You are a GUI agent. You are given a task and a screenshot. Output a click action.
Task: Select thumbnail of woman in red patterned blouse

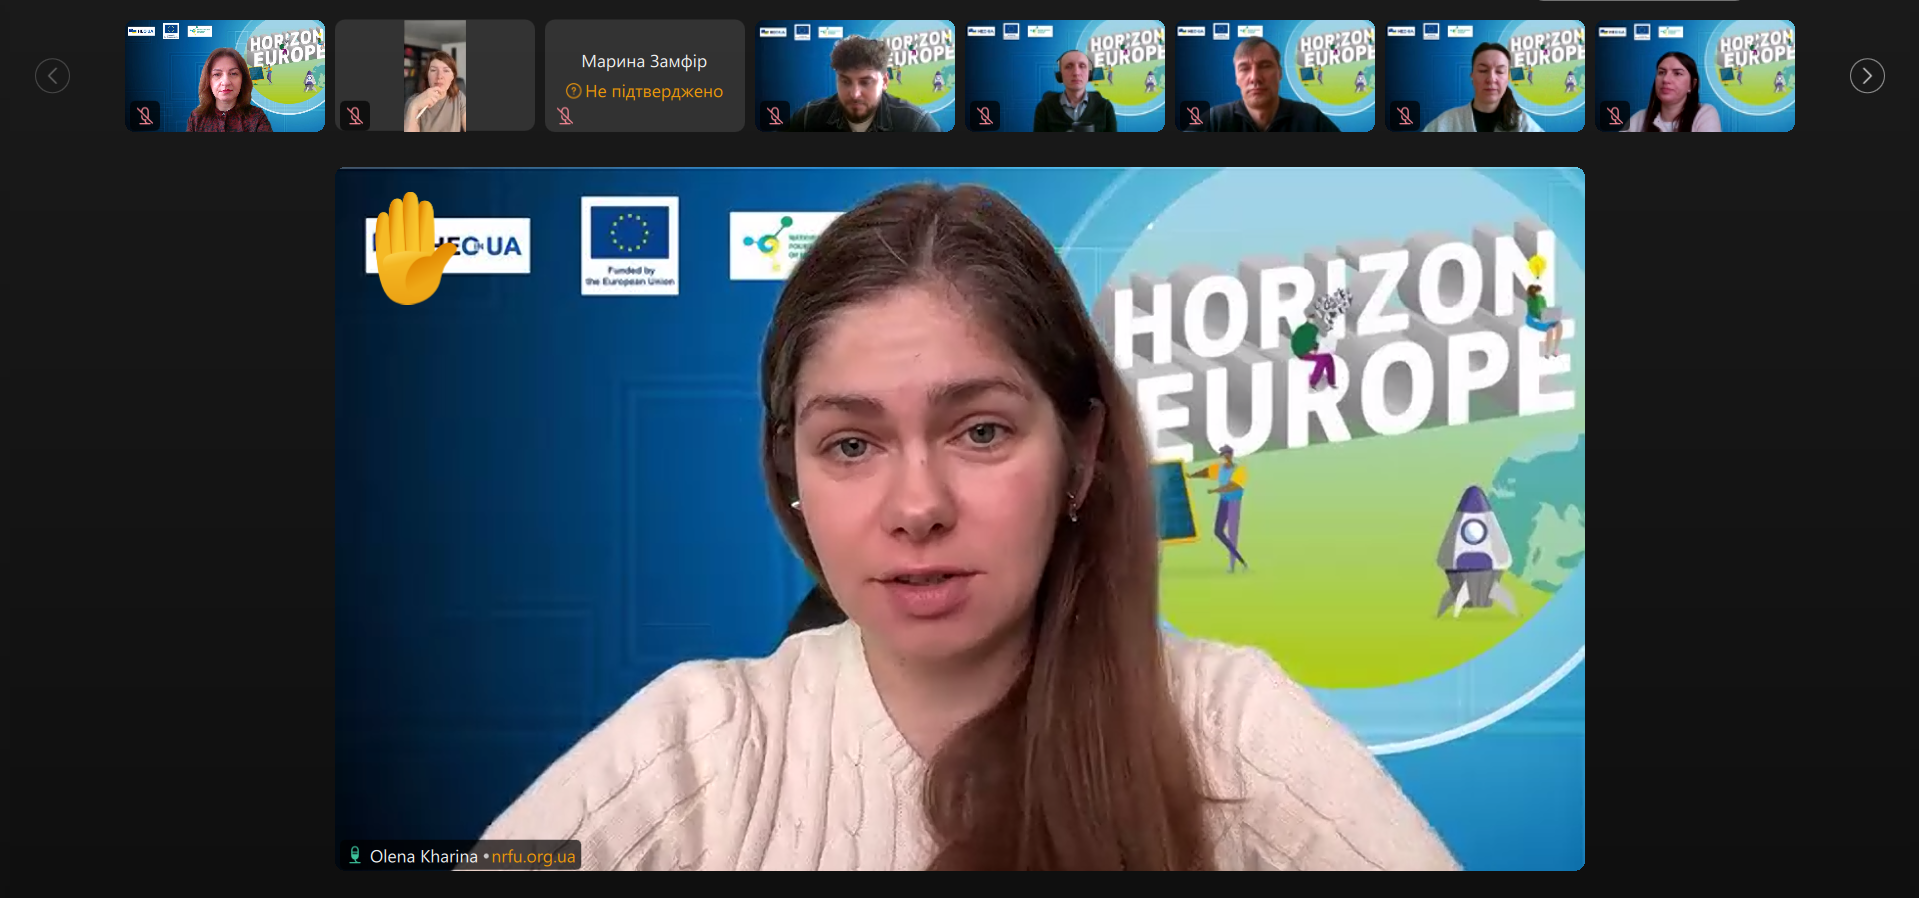(x=225, y=76)
